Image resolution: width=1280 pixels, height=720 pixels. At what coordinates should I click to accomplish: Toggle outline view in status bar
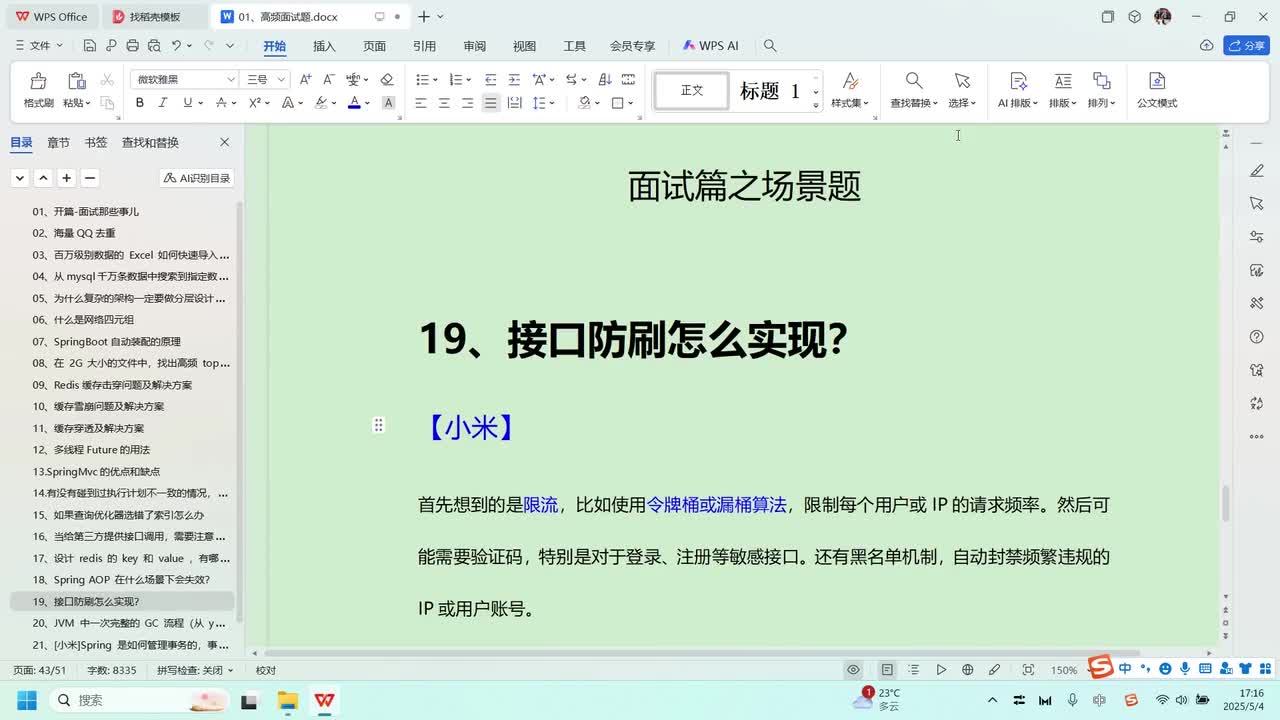tap(914, 670)
